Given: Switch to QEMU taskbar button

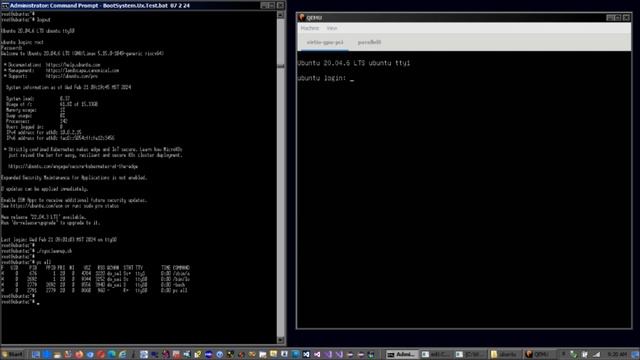Looking at the screenshot, I should coord(538,354).
